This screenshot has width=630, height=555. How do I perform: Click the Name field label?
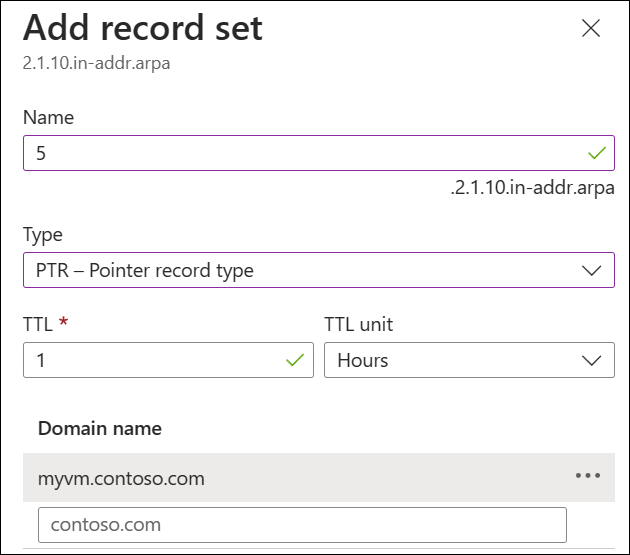coord(48,117)
